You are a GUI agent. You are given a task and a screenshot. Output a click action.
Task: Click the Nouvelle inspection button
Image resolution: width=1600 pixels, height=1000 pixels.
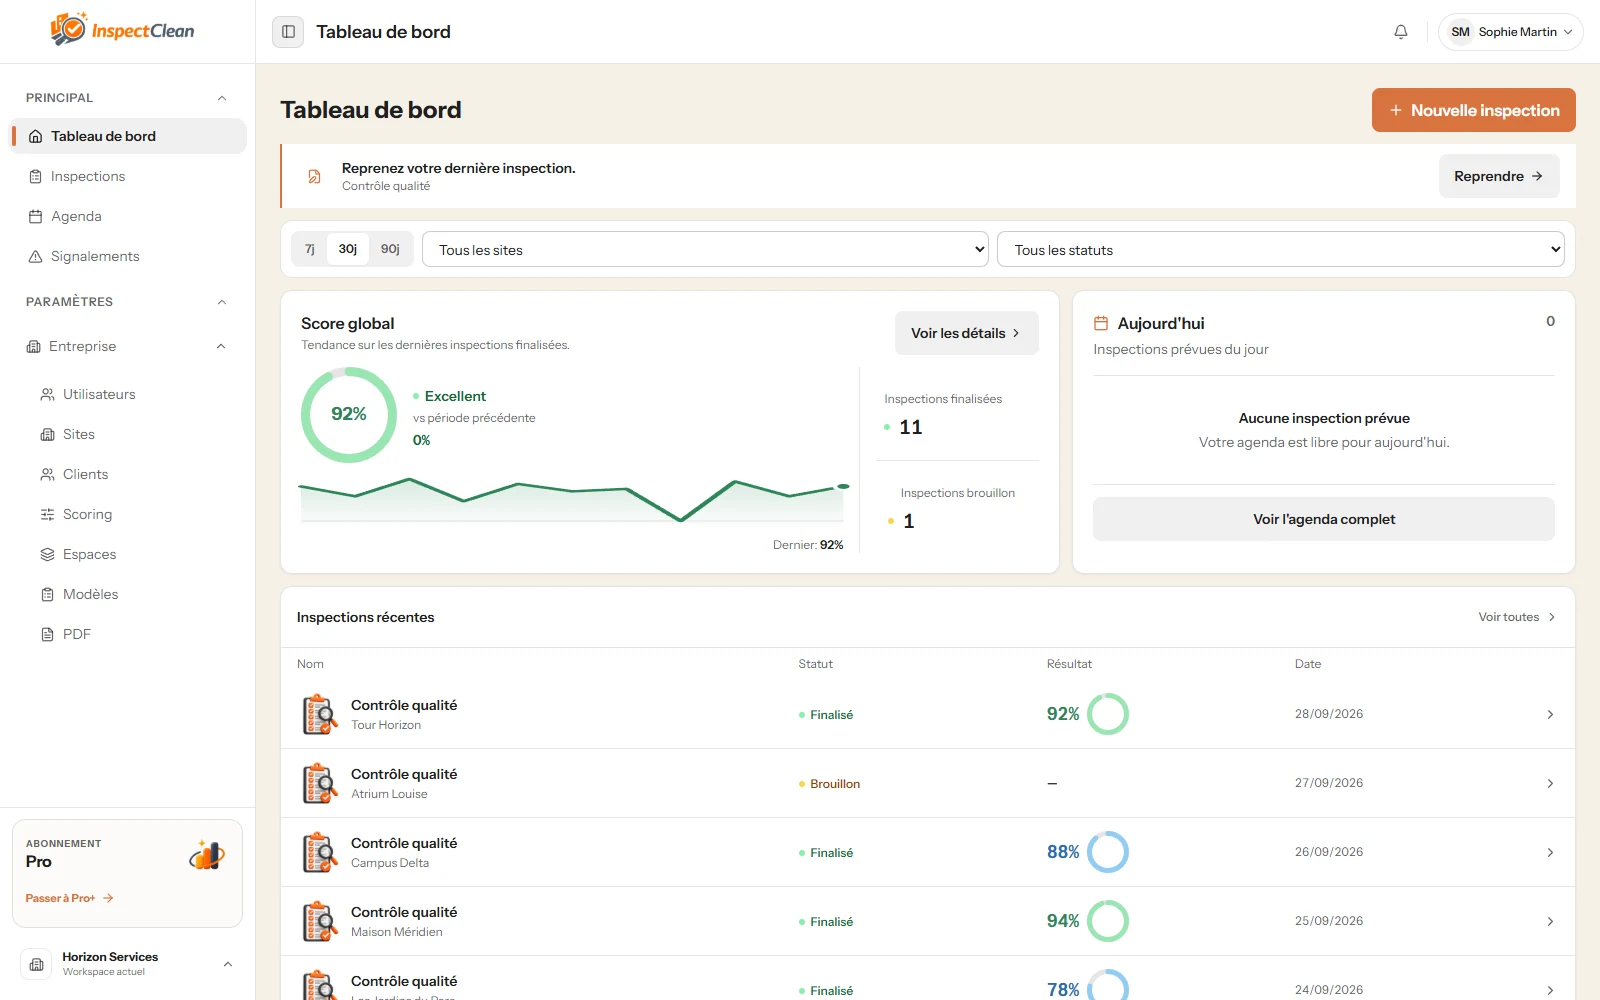tap(1473, 110)
